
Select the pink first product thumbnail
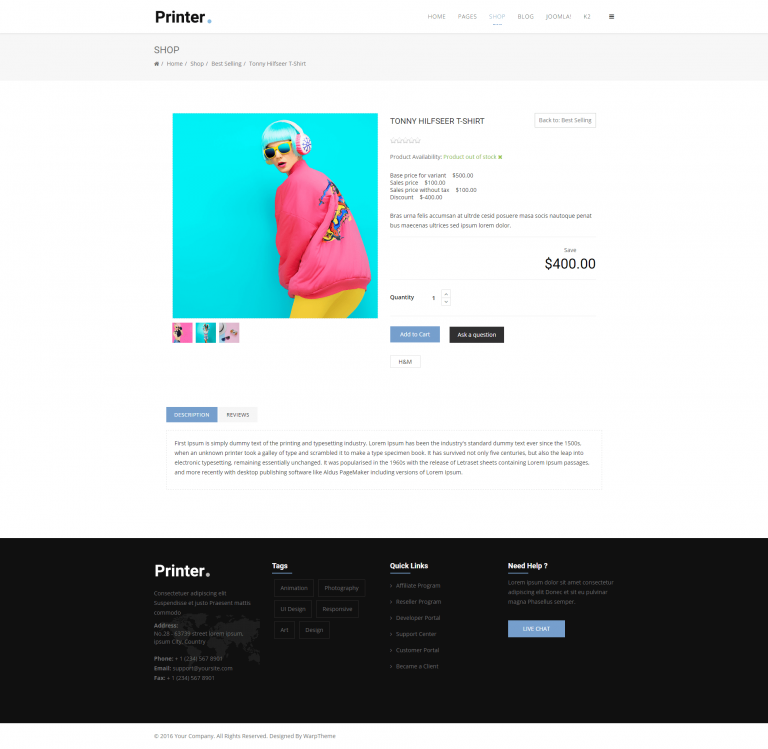(182, 333)
